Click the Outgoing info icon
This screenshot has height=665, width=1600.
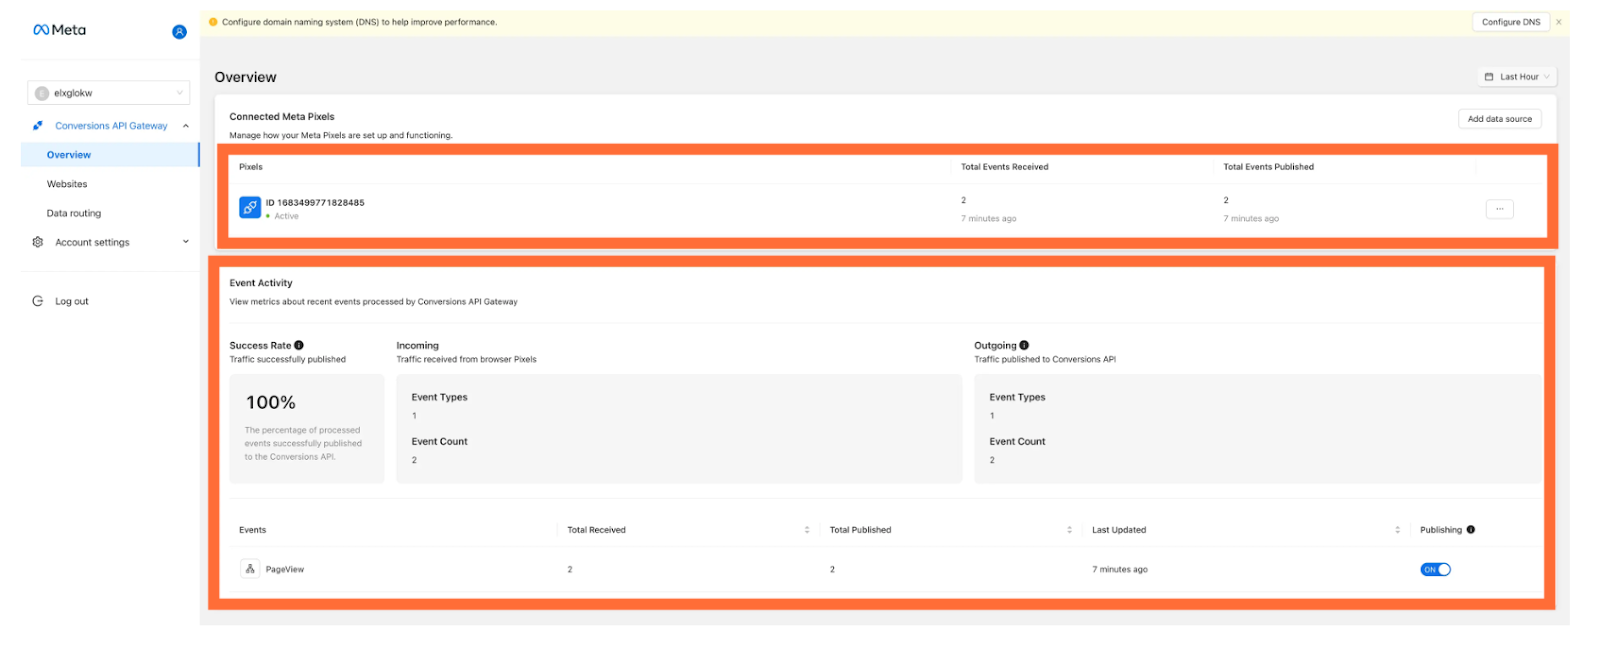coord(1024,345)
